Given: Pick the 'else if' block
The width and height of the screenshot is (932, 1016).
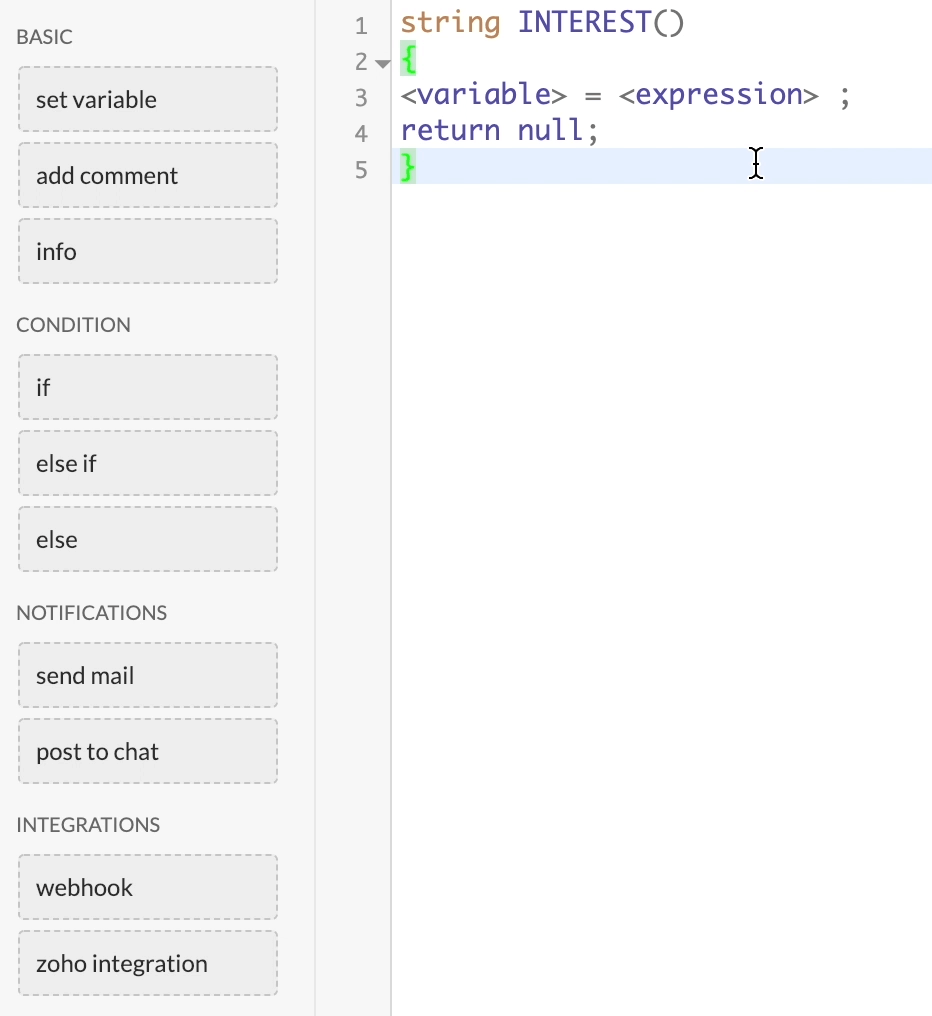Looking at the screenshot, I should [x=147, y=464].
